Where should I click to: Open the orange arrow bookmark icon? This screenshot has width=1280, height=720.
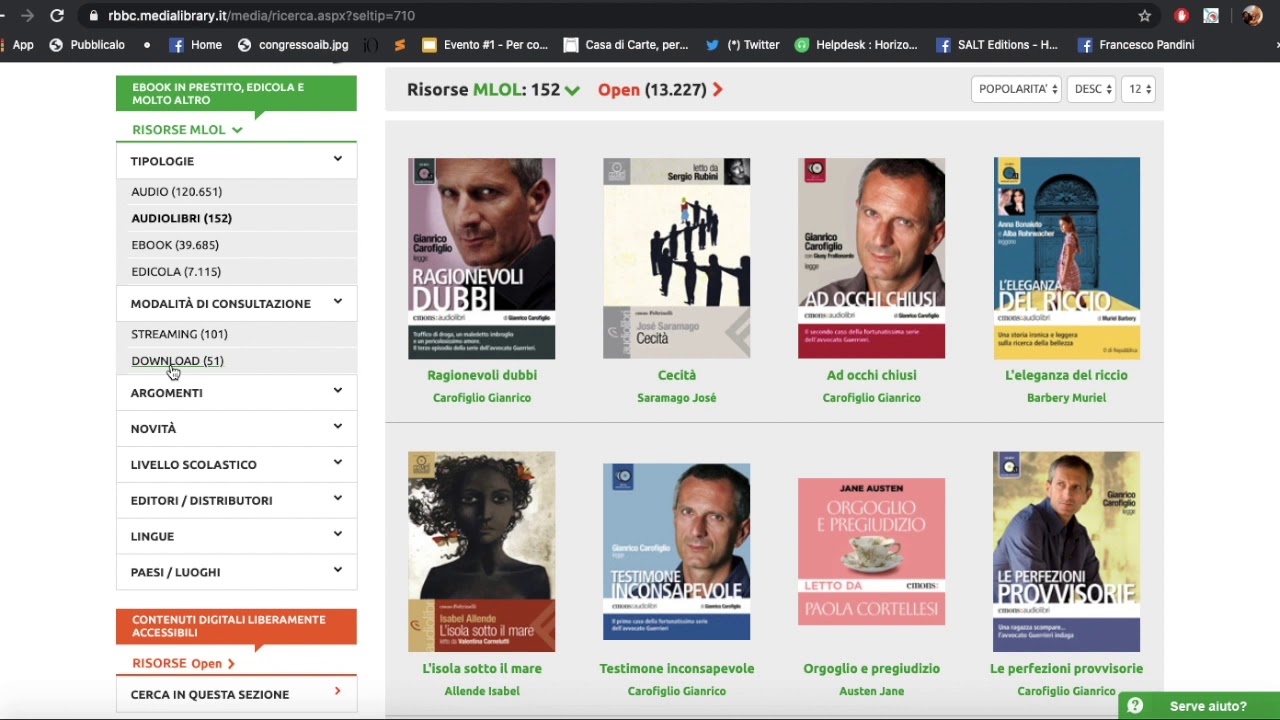click(400, 45)
